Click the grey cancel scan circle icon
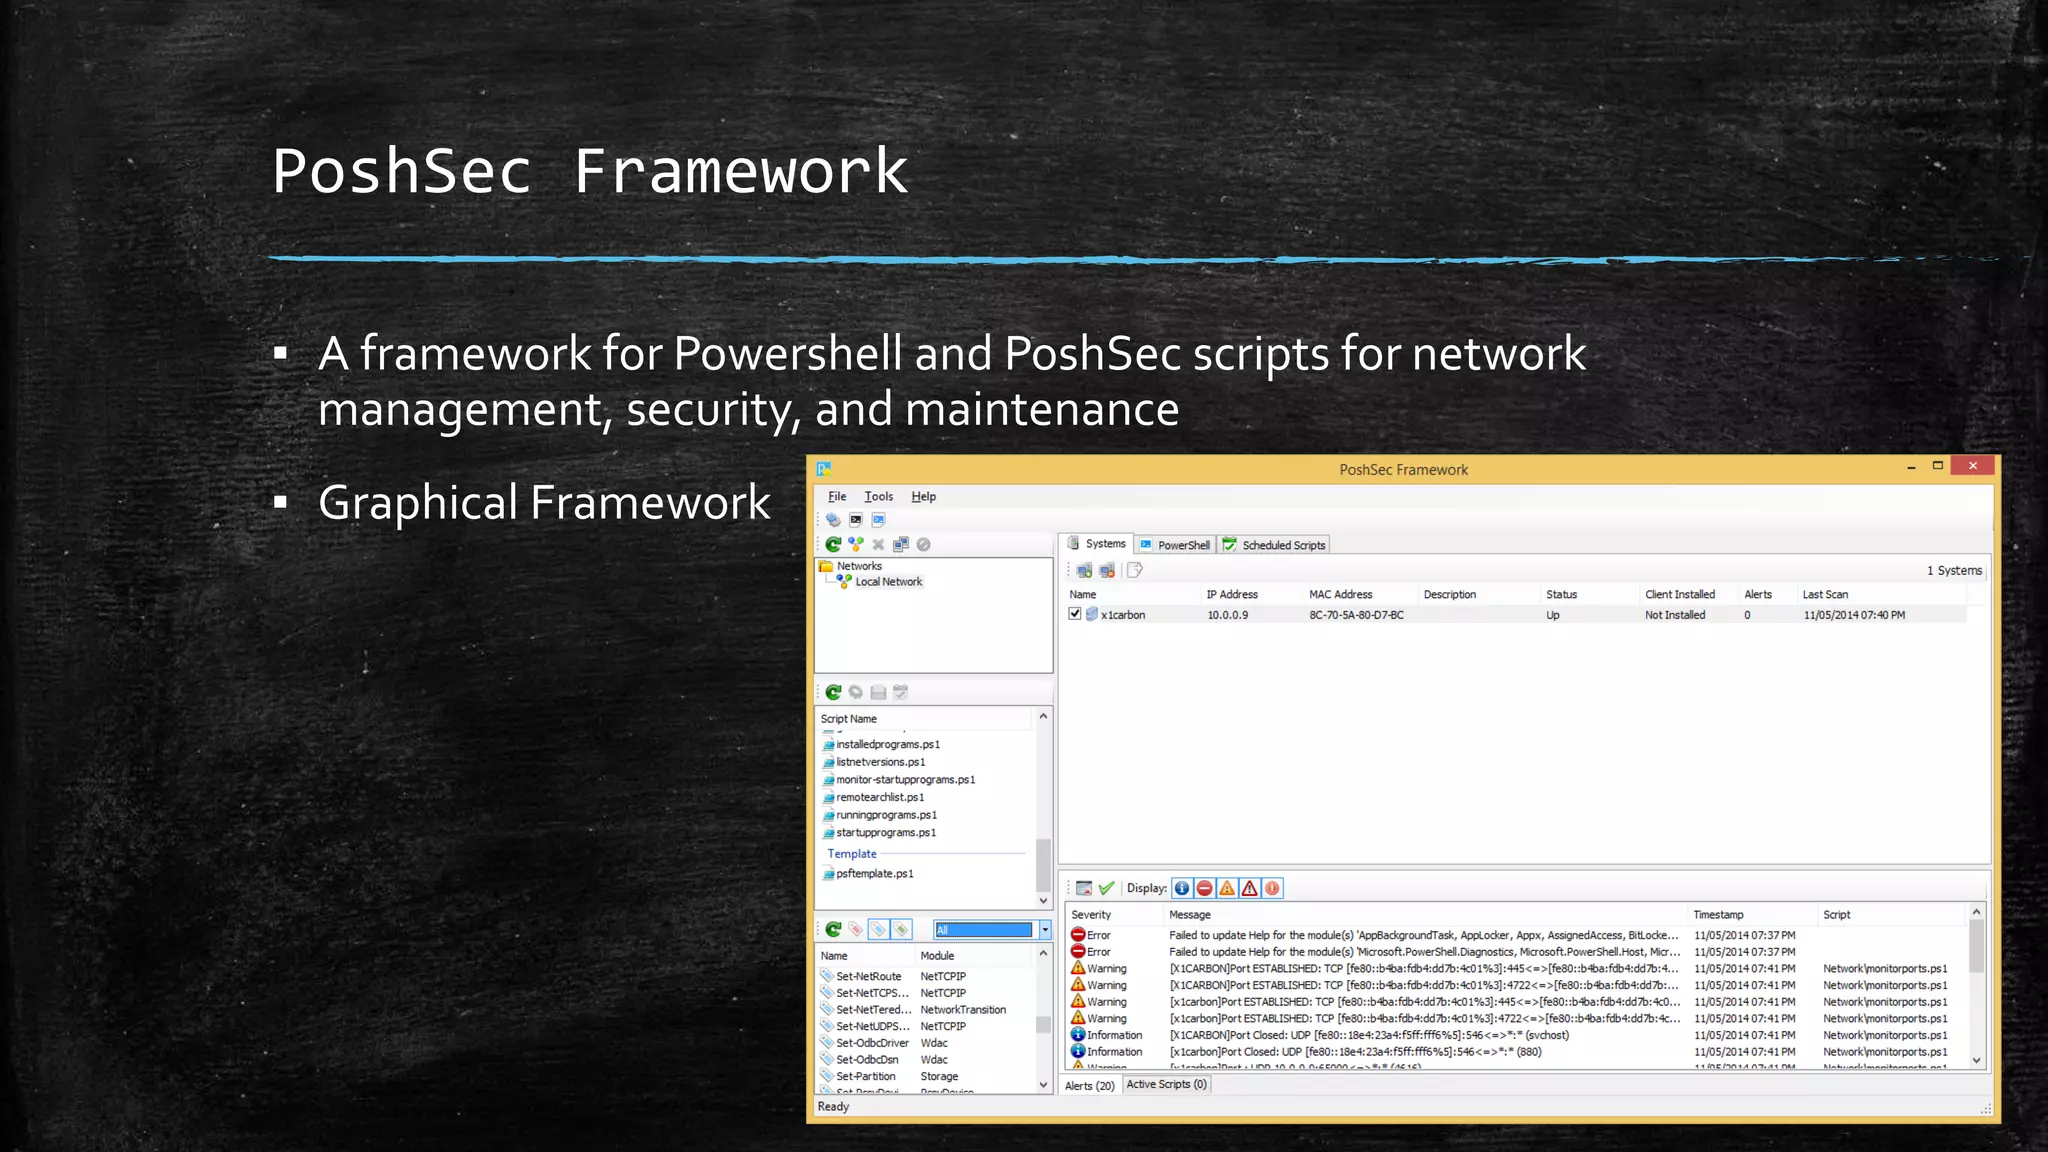Screen dimensions: 2048x1152 [924, 544]
